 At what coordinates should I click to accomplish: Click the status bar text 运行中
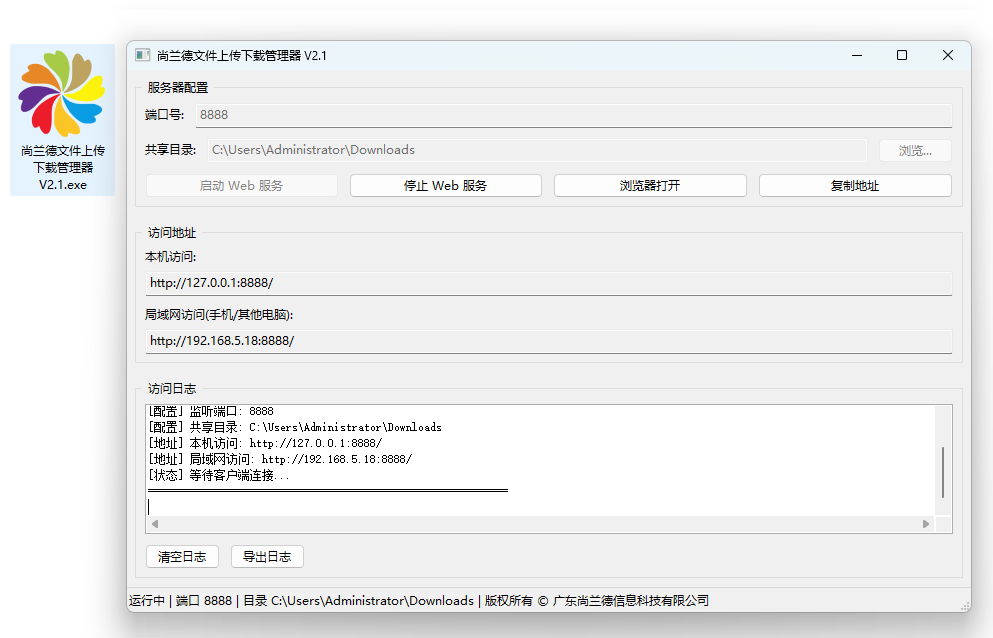click(x=147, y=601)
